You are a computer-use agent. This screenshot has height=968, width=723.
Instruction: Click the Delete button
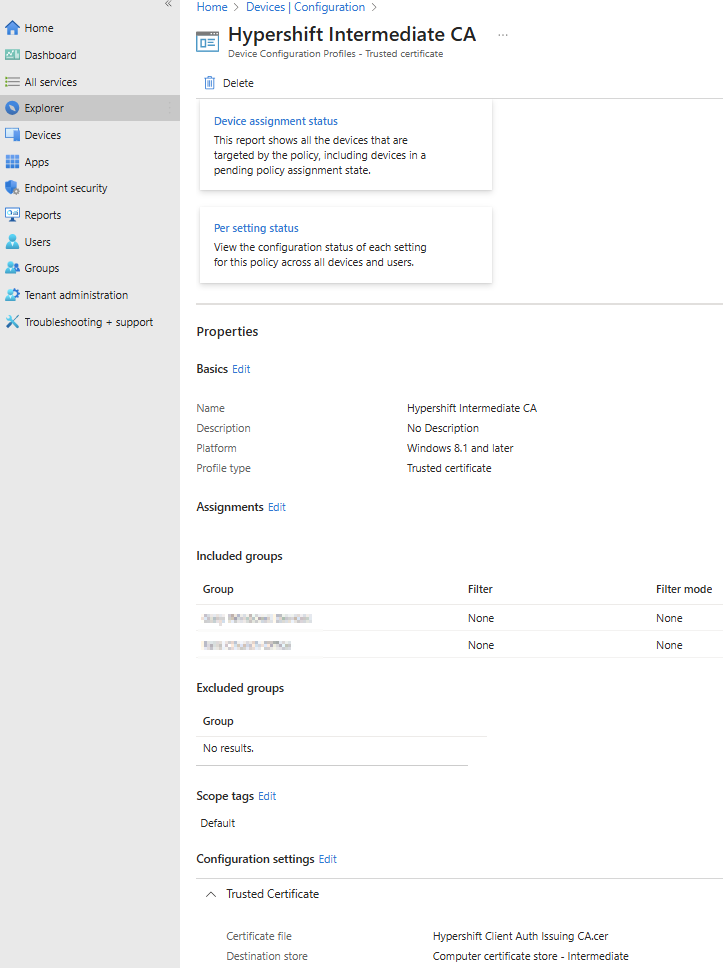(228, 83)
